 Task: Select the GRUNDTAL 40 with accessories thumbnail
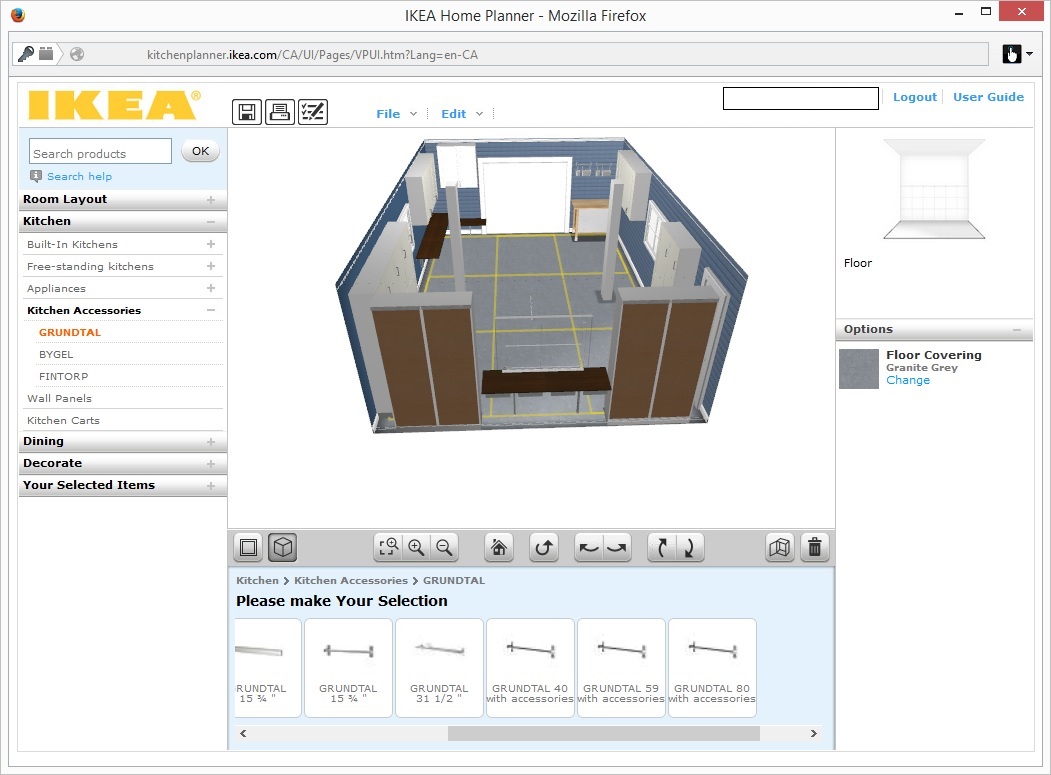point(530,668)
